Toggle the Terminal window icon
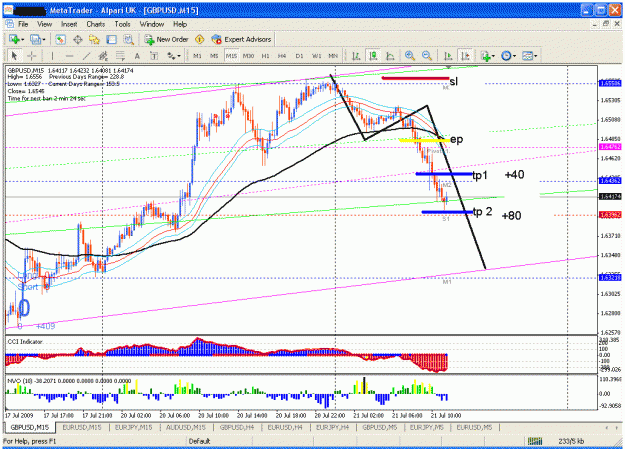This screenshot has height=449, width=625. [112, 39]
